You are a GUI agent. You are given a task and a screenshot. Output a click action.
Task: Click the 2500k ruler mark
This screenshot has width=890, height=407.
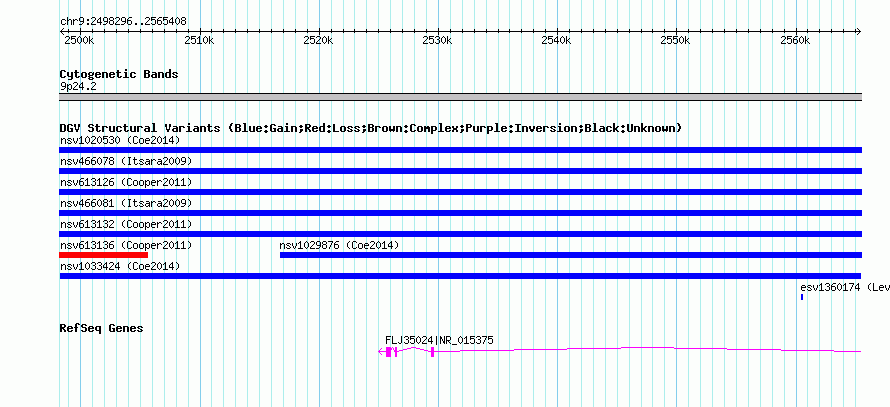(x=79, y=41)
